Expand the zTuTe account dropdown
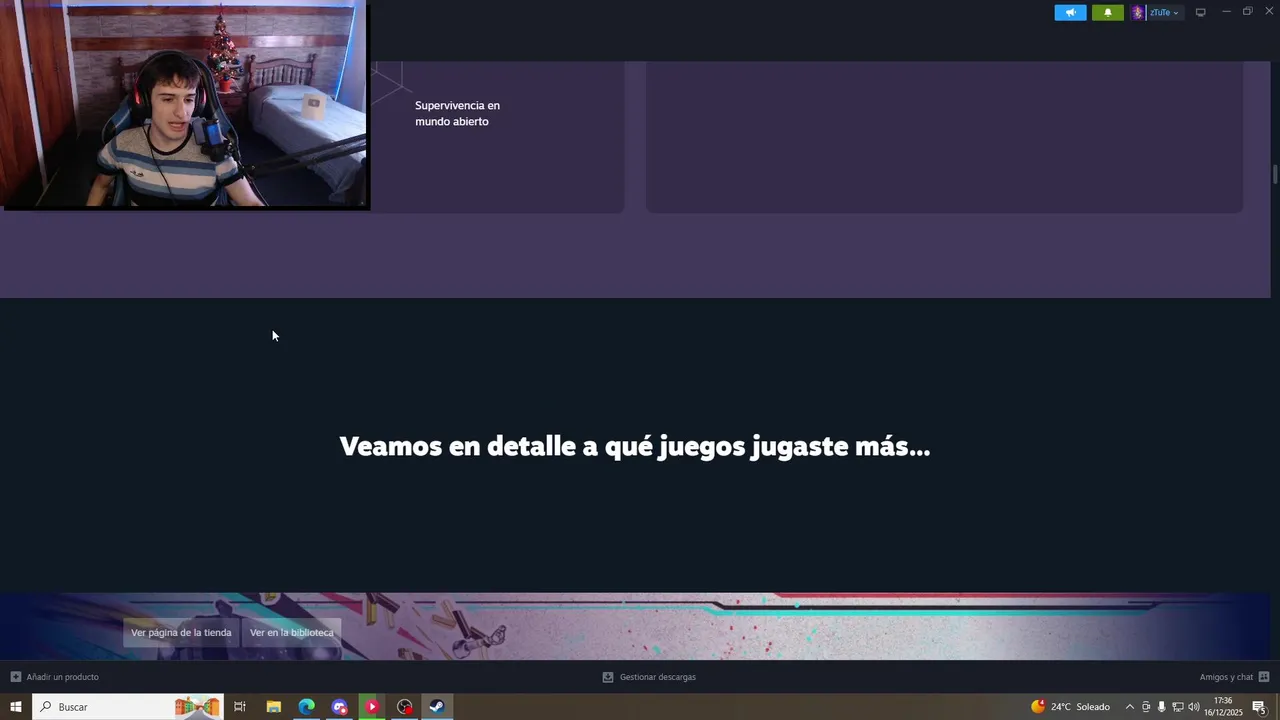The image size is (1280, 720). tap(1165, 13)
